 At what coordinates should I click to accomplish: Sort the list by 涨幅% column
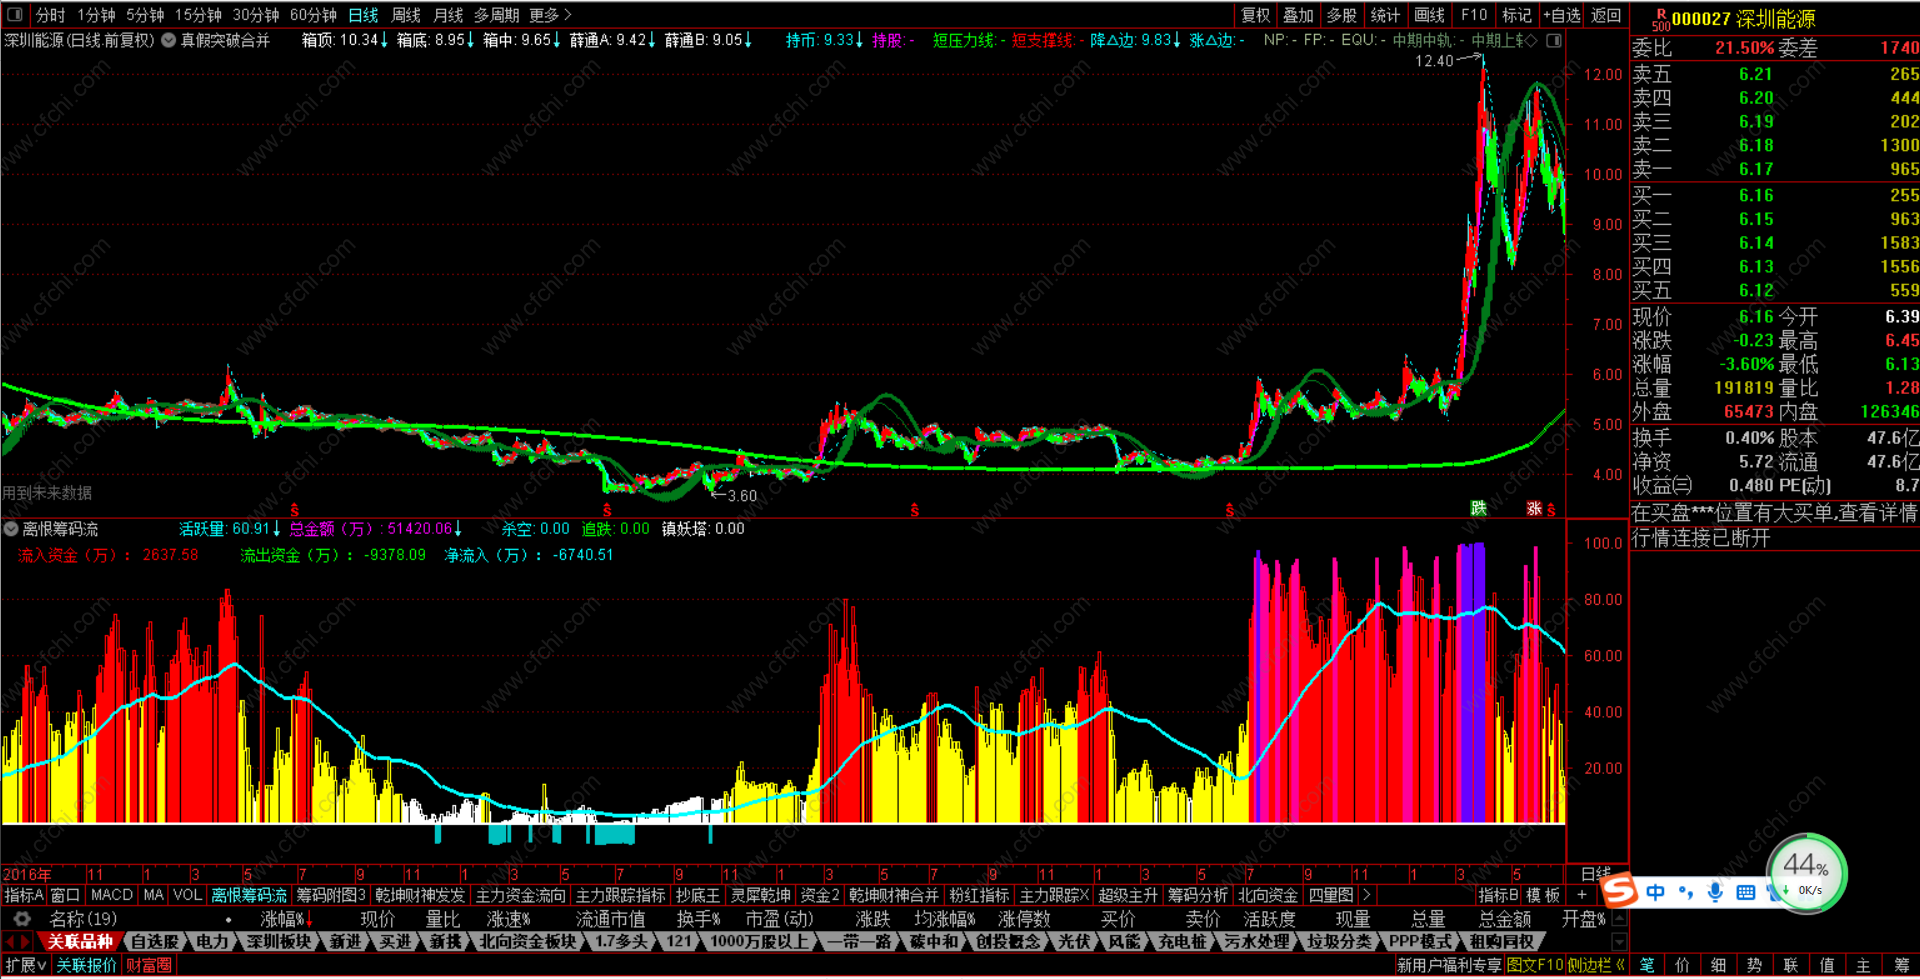tap(285, 919)
